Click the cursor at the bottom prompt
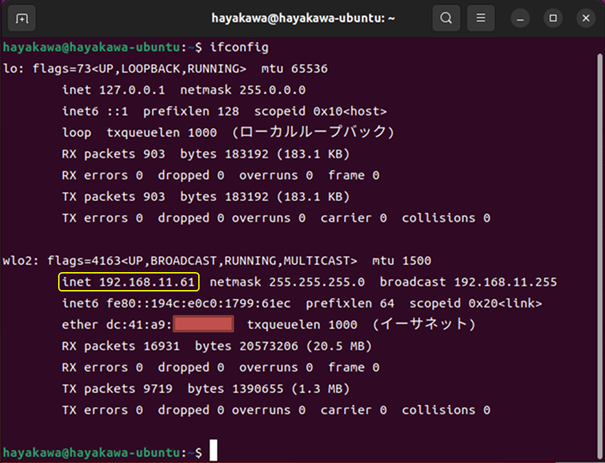 [214, 452]
